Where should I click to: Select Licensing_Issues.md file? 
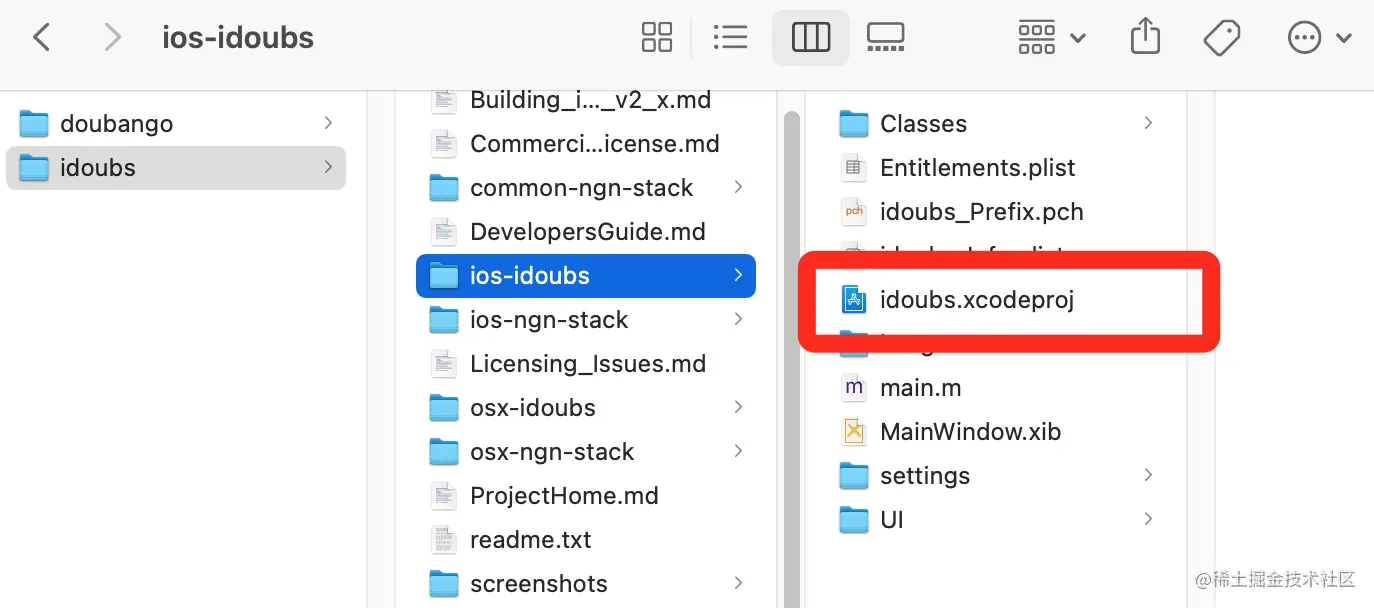pyautogui.click(x=586, y=364)
